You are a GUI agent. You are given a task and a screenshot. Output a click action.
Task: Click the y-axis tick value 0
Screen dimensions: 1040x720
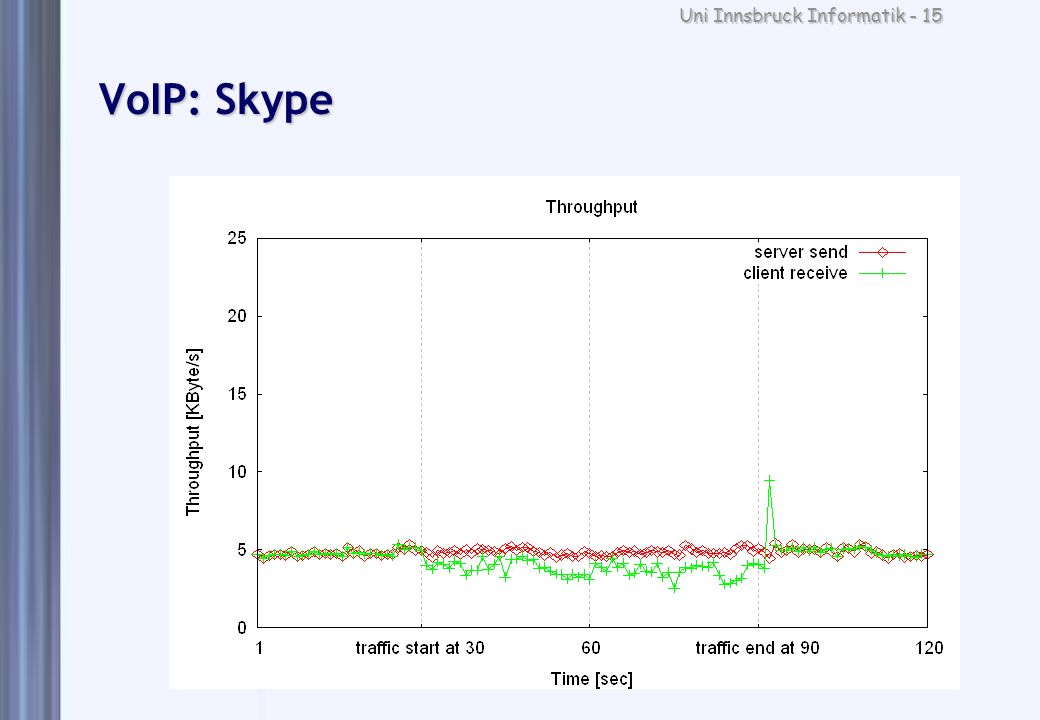click(241, 627)
